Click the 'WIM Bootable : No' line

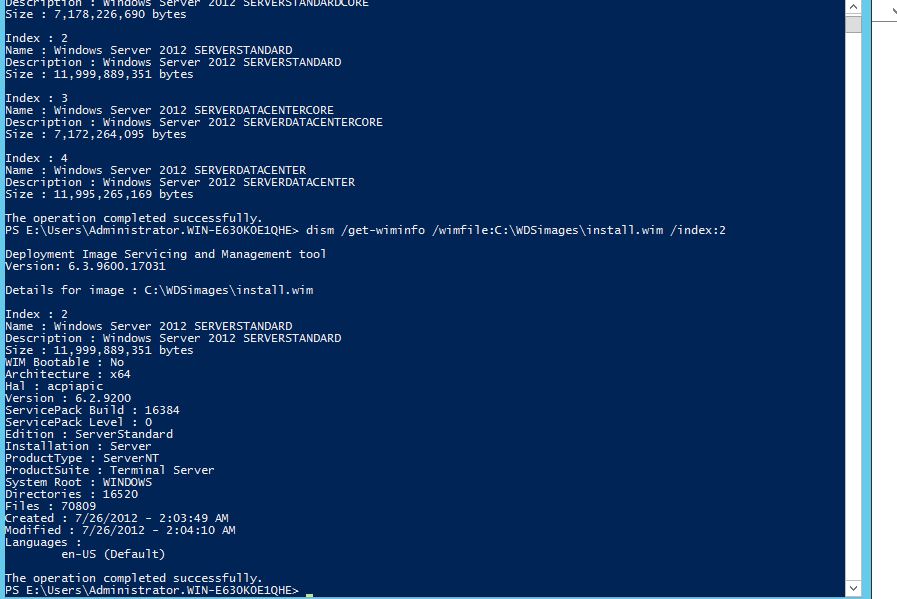[x=64, y=362]
